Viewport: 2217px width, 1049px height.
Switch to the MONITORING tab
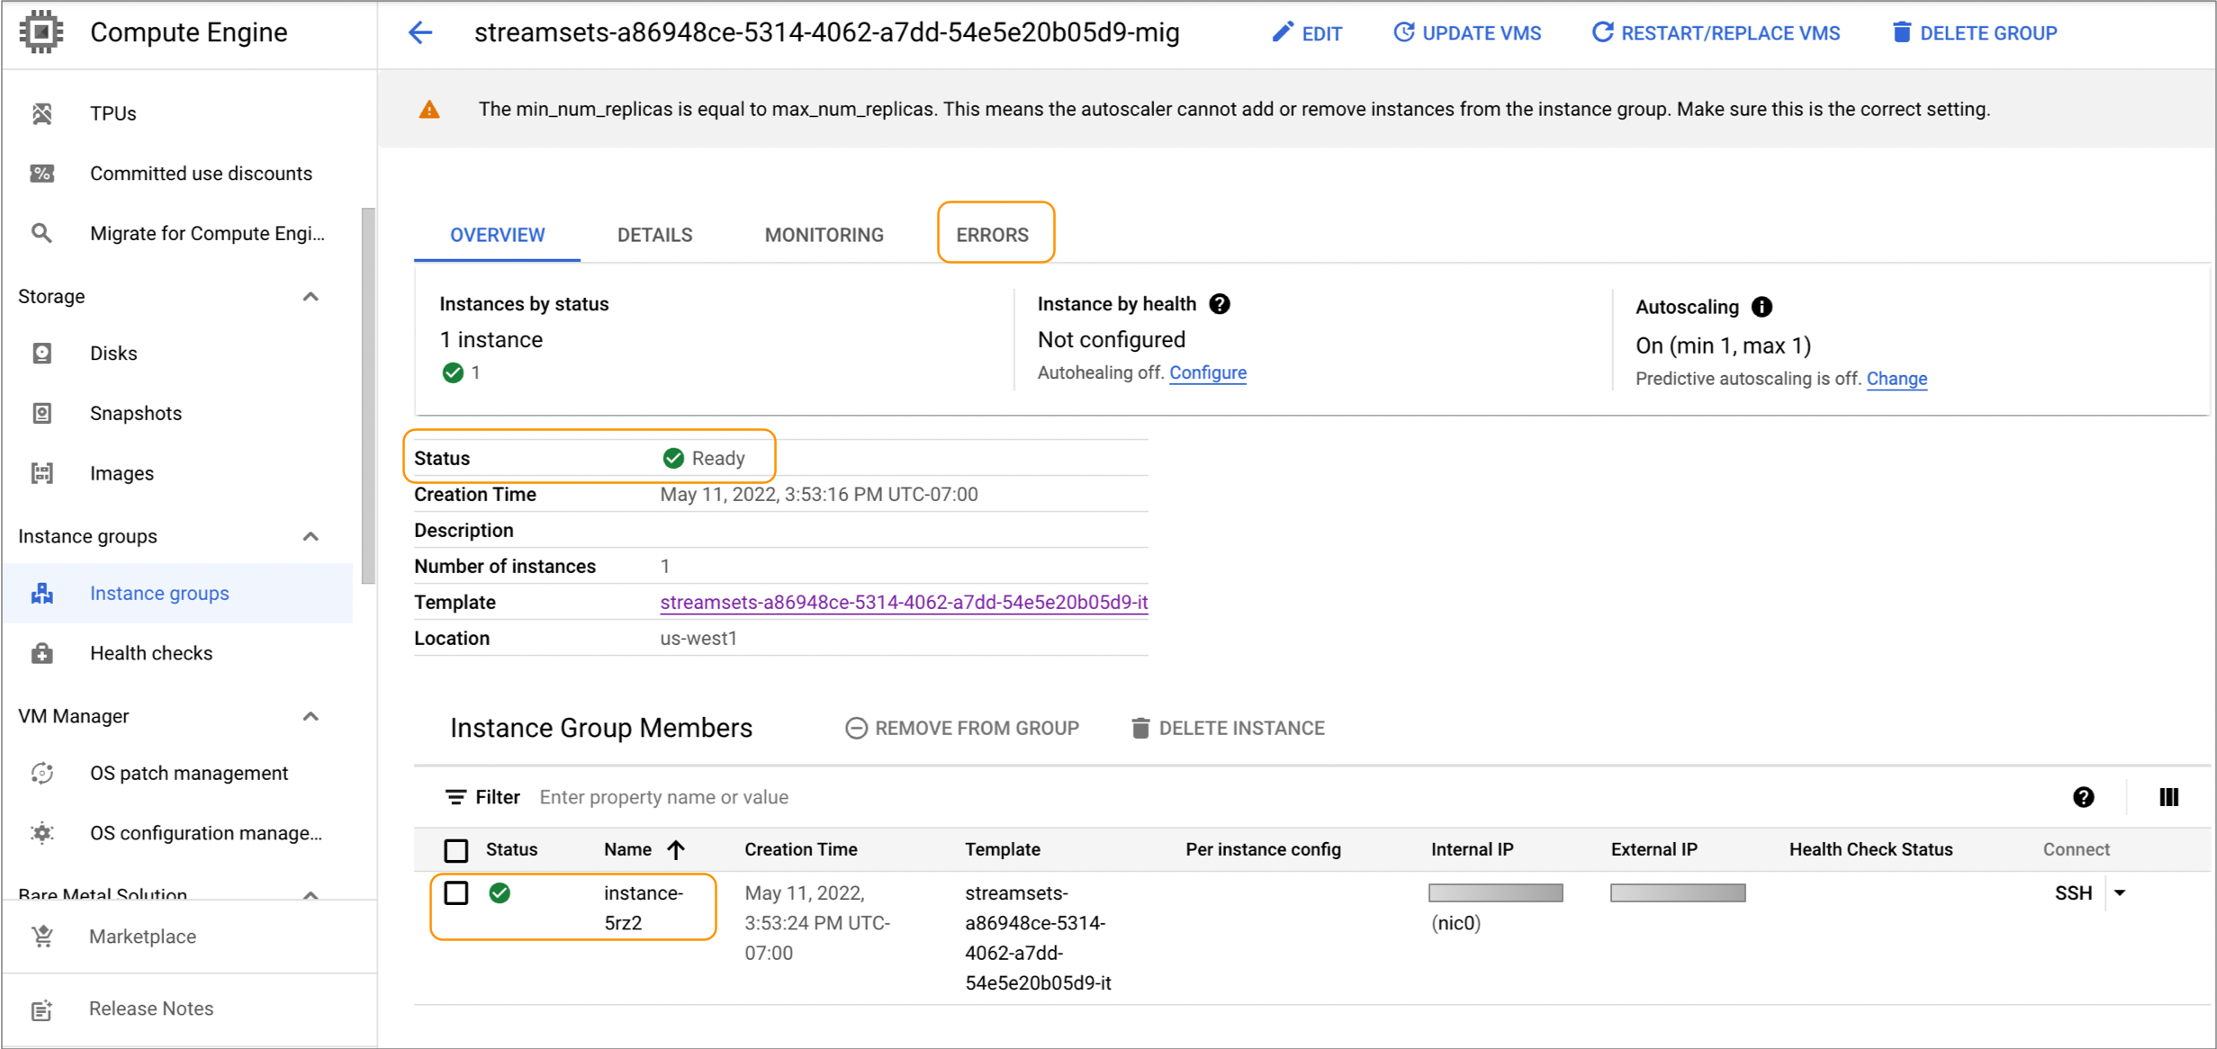pyautogui.click(x=824, y=235)
